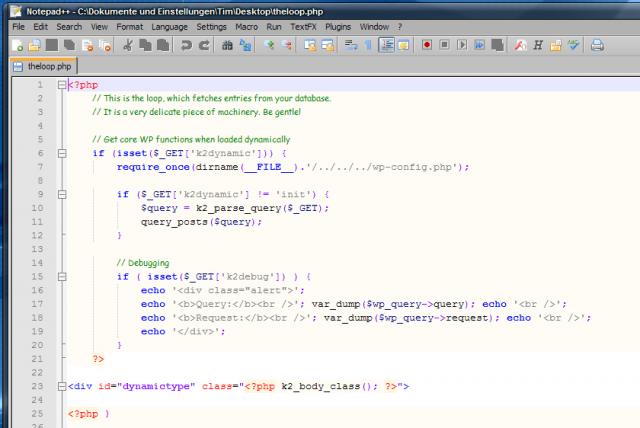
Task: Open the Plugins menu
Action: pyautogui.click(x=338, y=27)
